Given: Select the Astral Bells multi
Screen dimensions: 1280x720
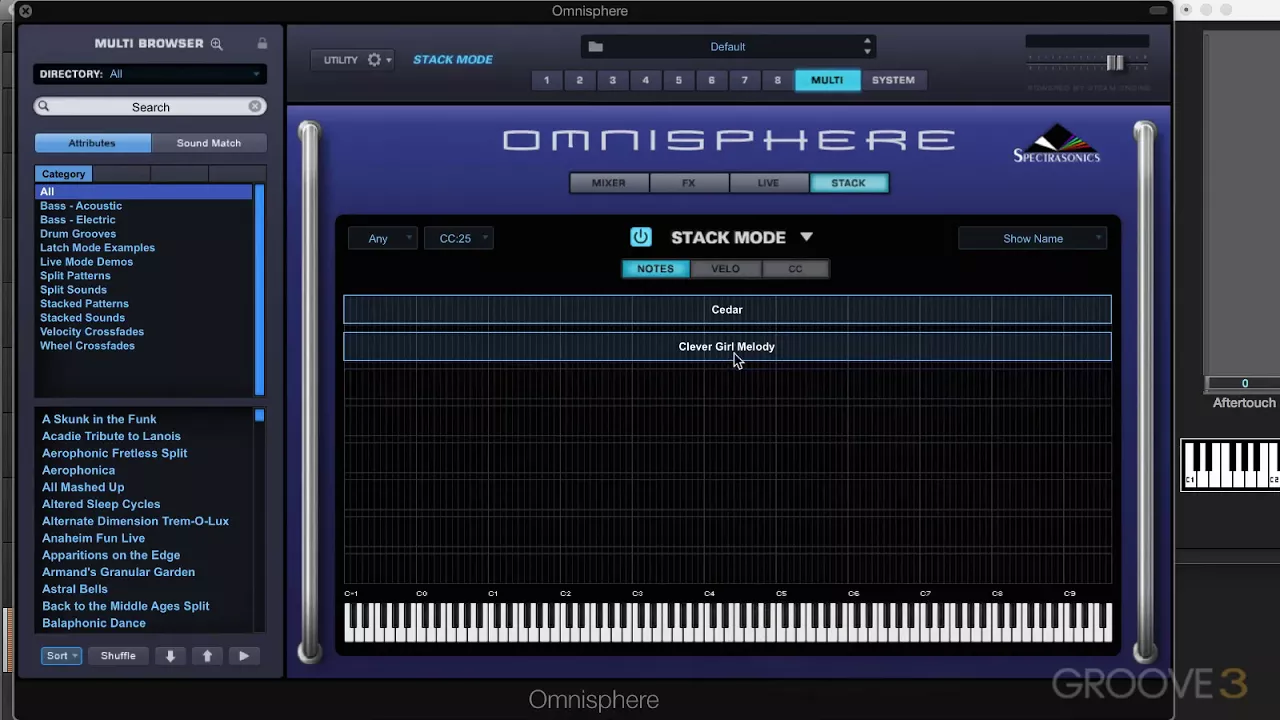Looking at the screenshot, I should 75,589.
